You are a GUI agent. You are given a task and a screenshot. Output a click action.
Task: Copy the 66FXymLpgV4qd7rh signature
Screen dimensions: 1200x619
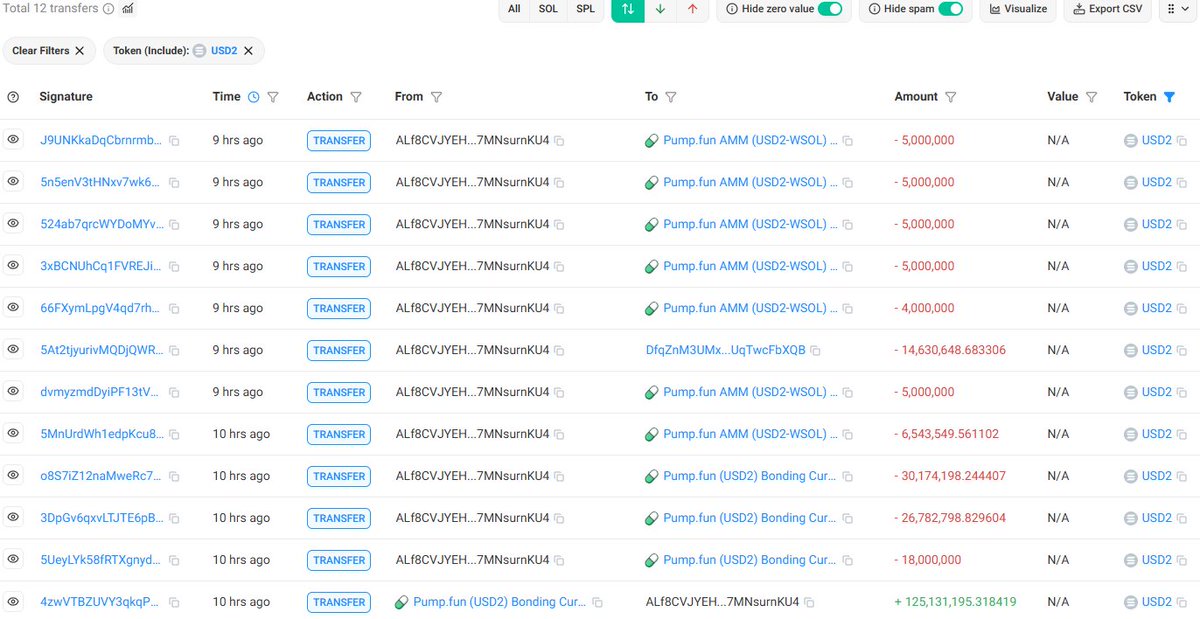pos(174,309)
